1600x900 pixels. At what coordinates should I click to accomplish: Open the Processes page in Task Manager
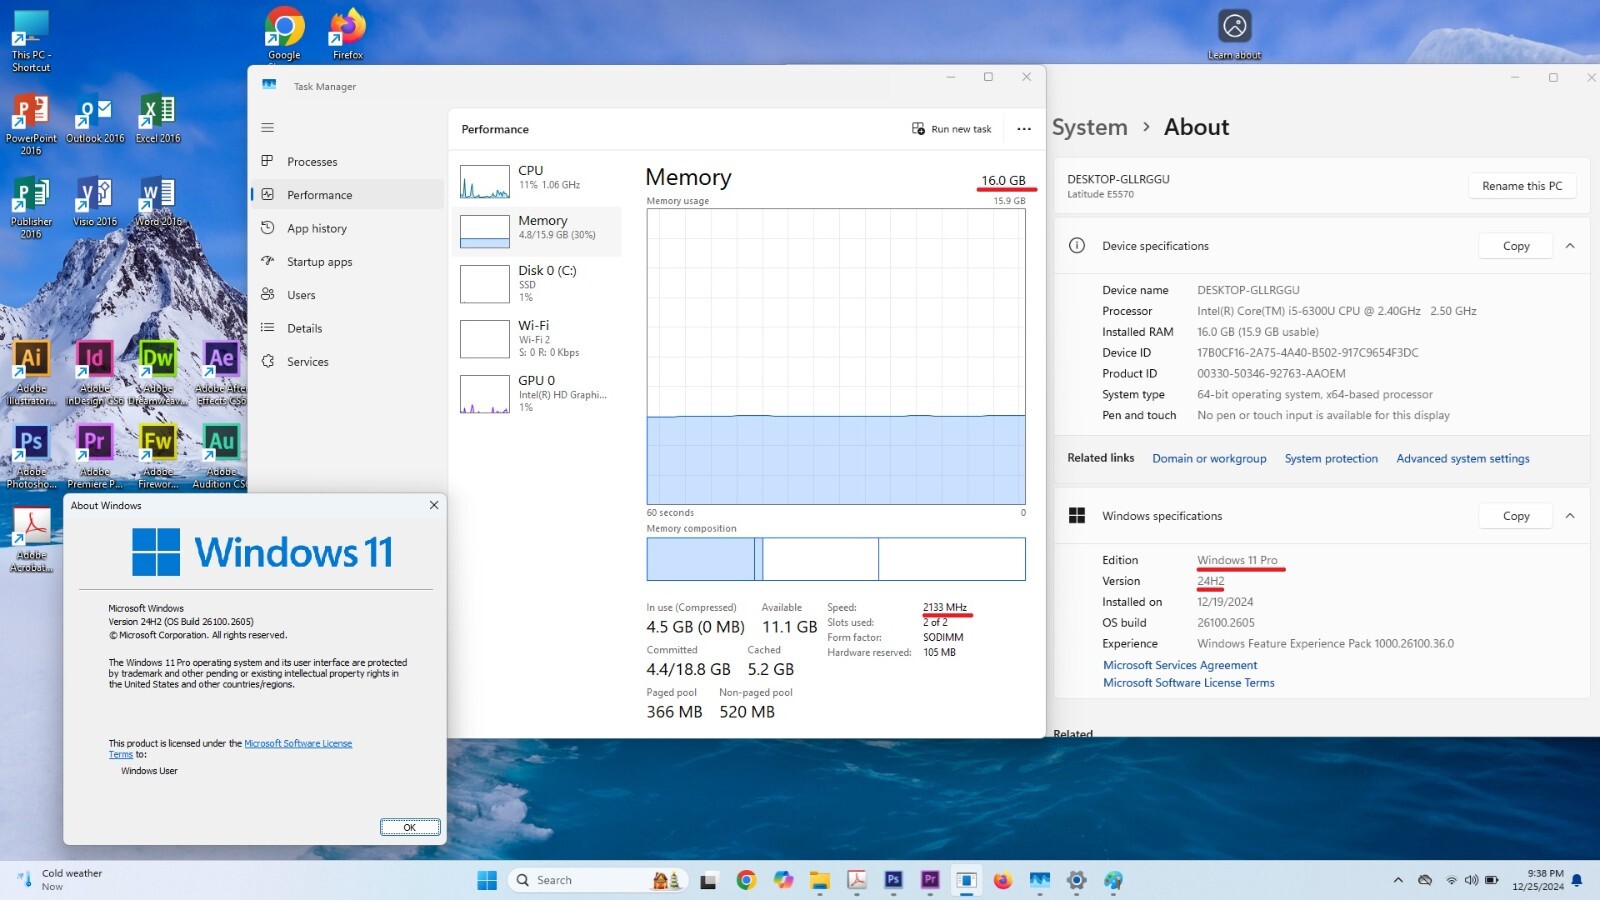346,162
